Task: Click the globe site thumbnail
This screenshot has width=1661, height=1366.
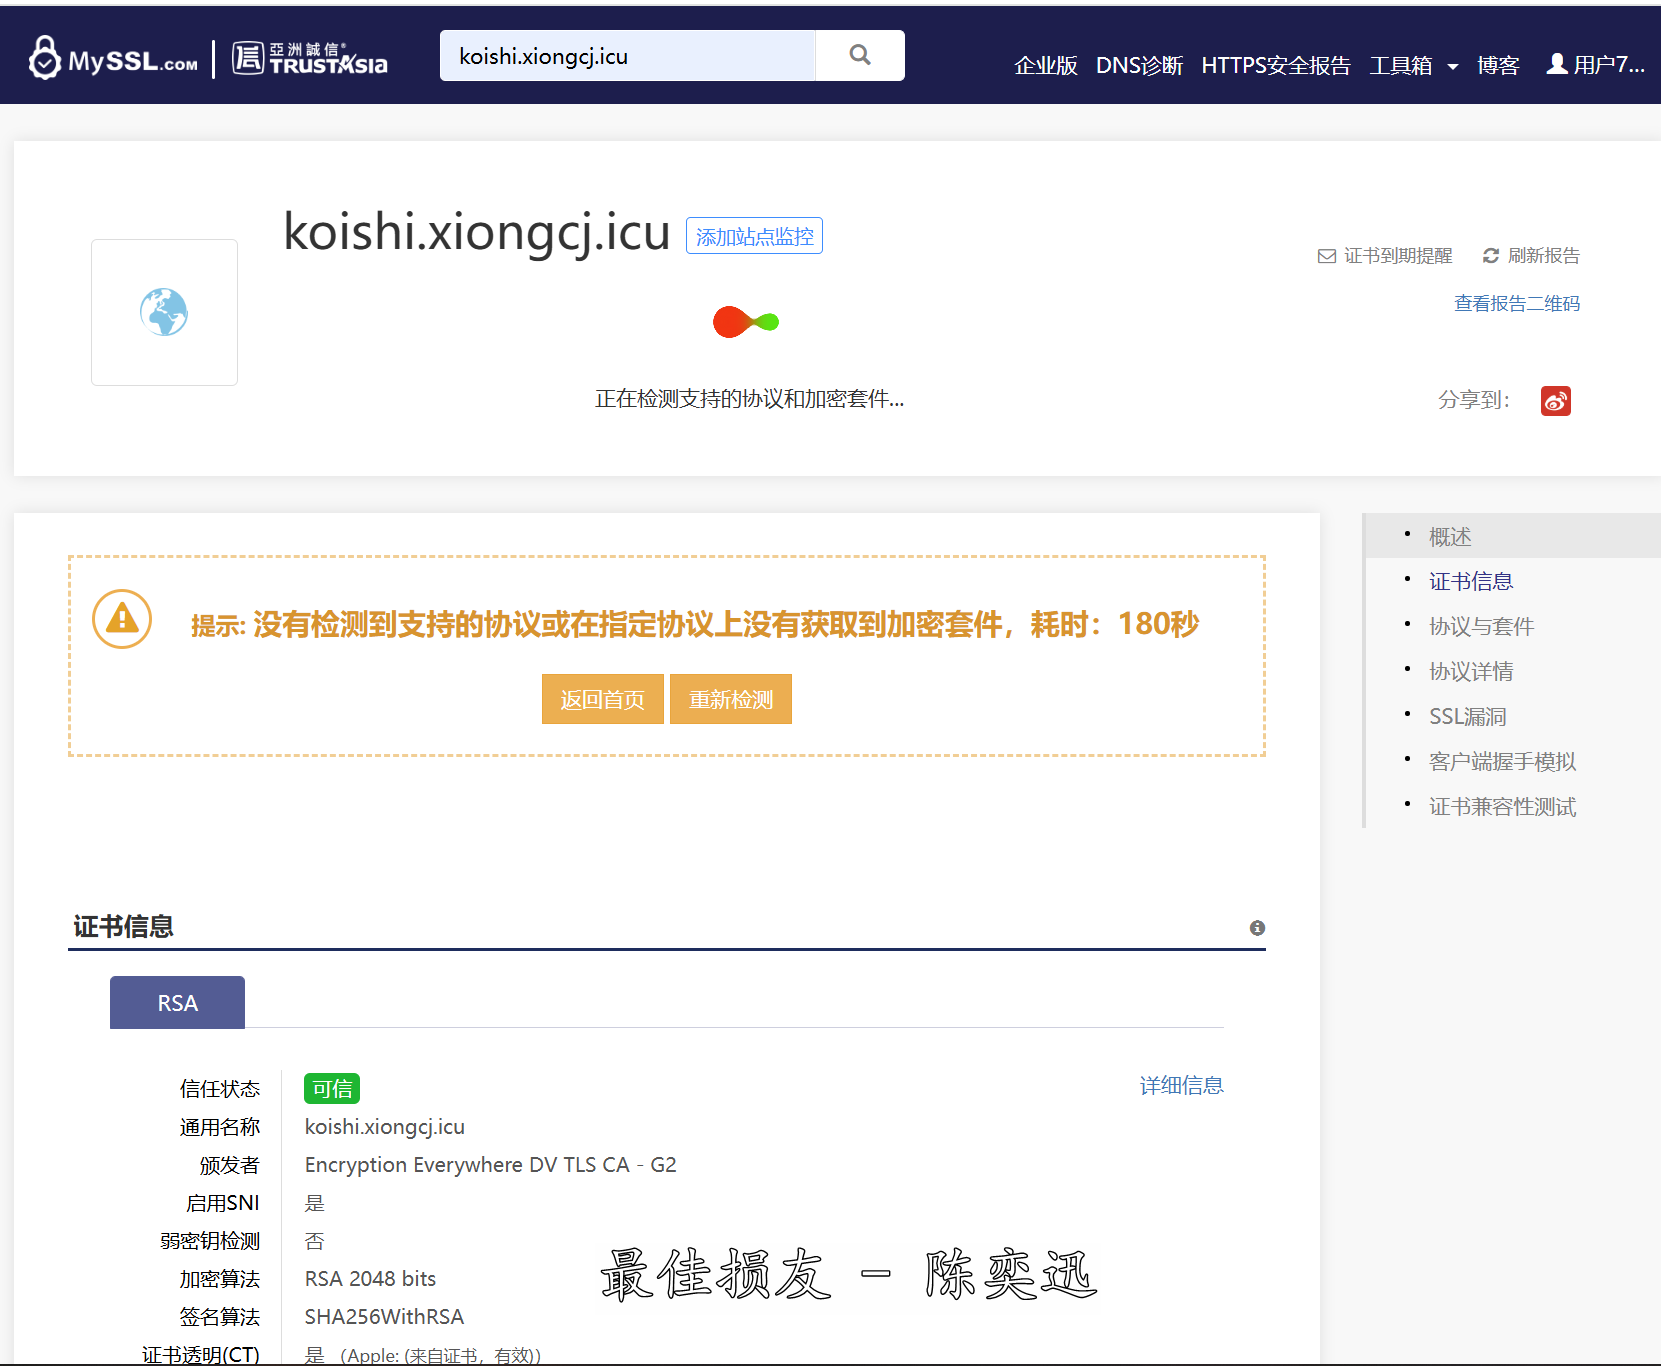Action: pos(164,312)
